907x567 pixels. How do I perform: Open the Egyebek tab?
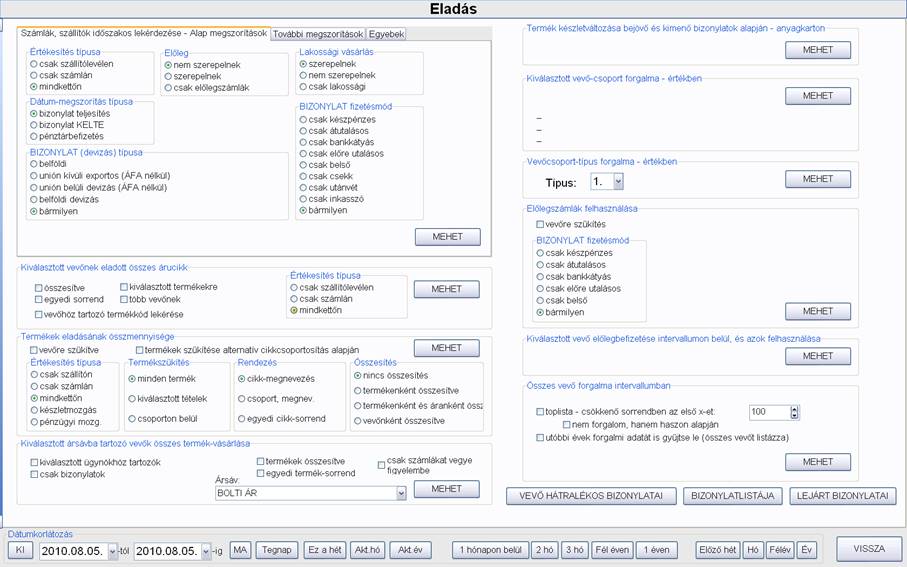(x=386, y=34)
